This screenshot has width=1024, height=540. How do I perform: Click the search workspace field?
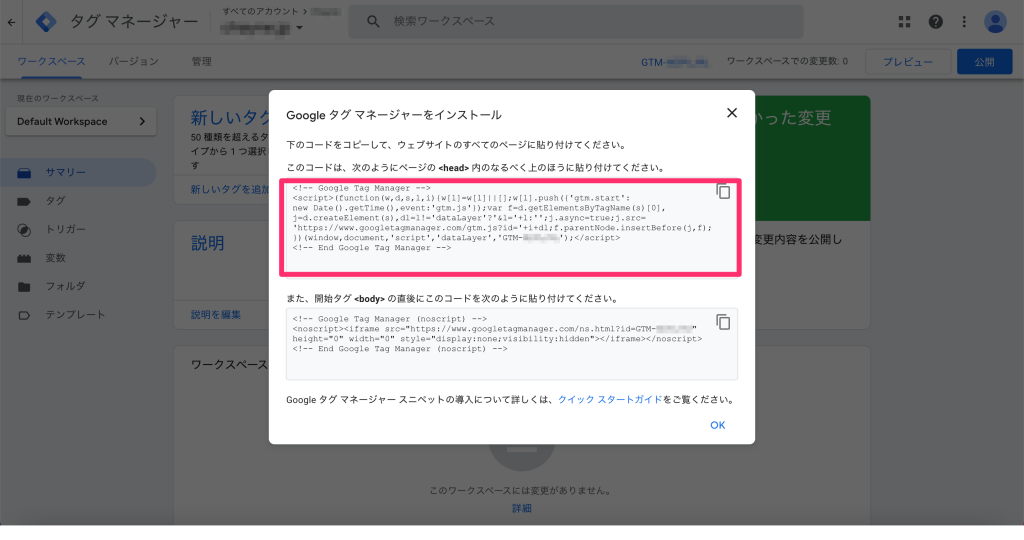tap(575, 22)
